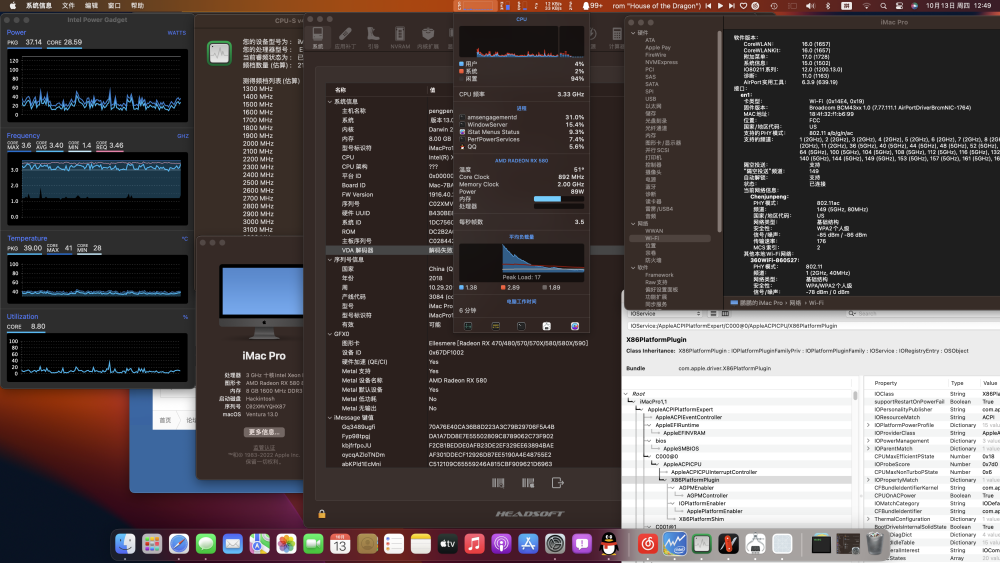
Task: Select X86PlatformPlugin in IORegistry tree
Action: click(x=695, y=480)
